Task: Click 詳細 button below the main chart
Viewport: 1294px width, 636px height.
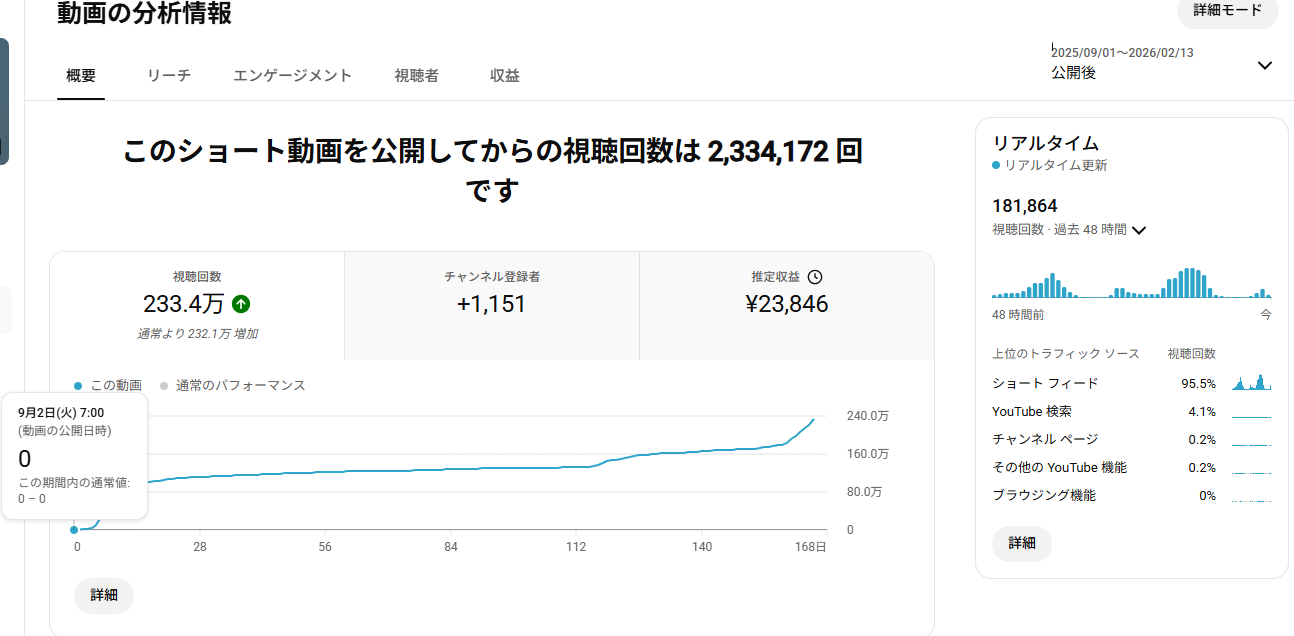Action: pos(104,595)
